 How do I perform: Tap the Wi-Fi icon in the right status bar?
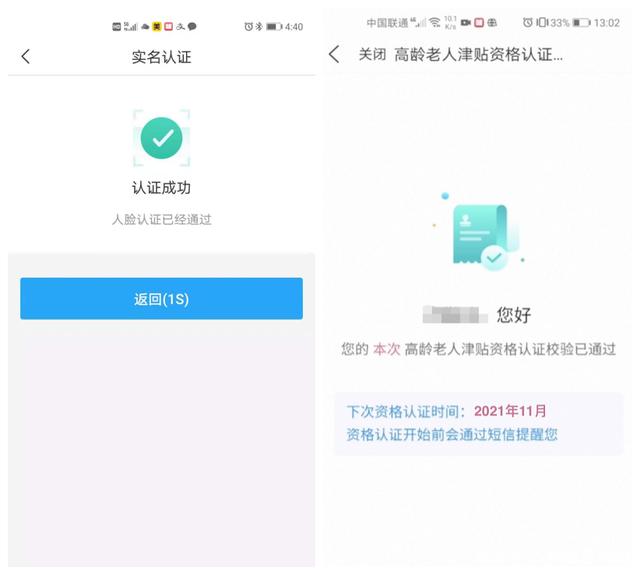(435, 22)
